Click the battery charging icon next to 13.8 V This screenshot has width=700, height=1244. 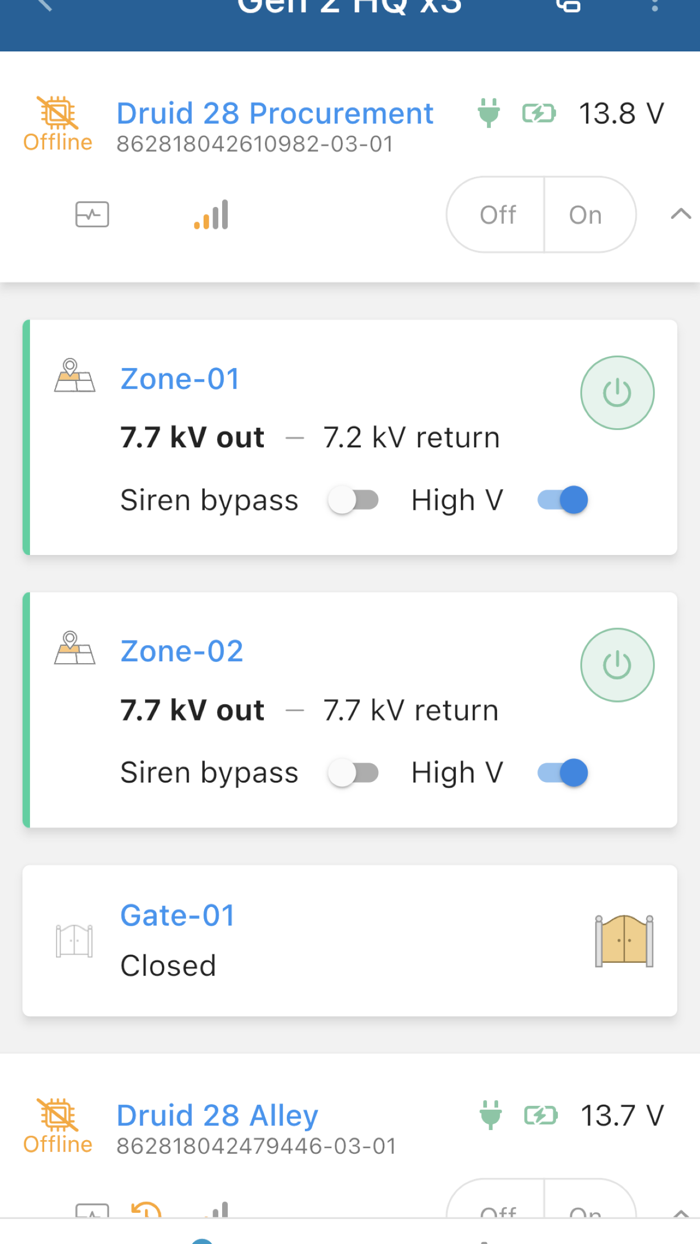click(x=539, y=114)
